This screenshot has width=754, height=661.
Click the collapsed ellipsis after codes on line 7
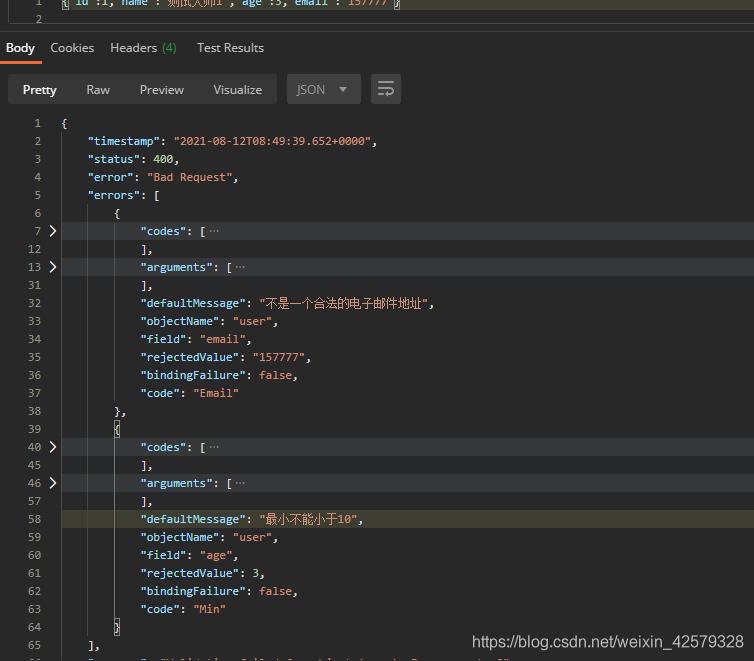coord(214,231)
